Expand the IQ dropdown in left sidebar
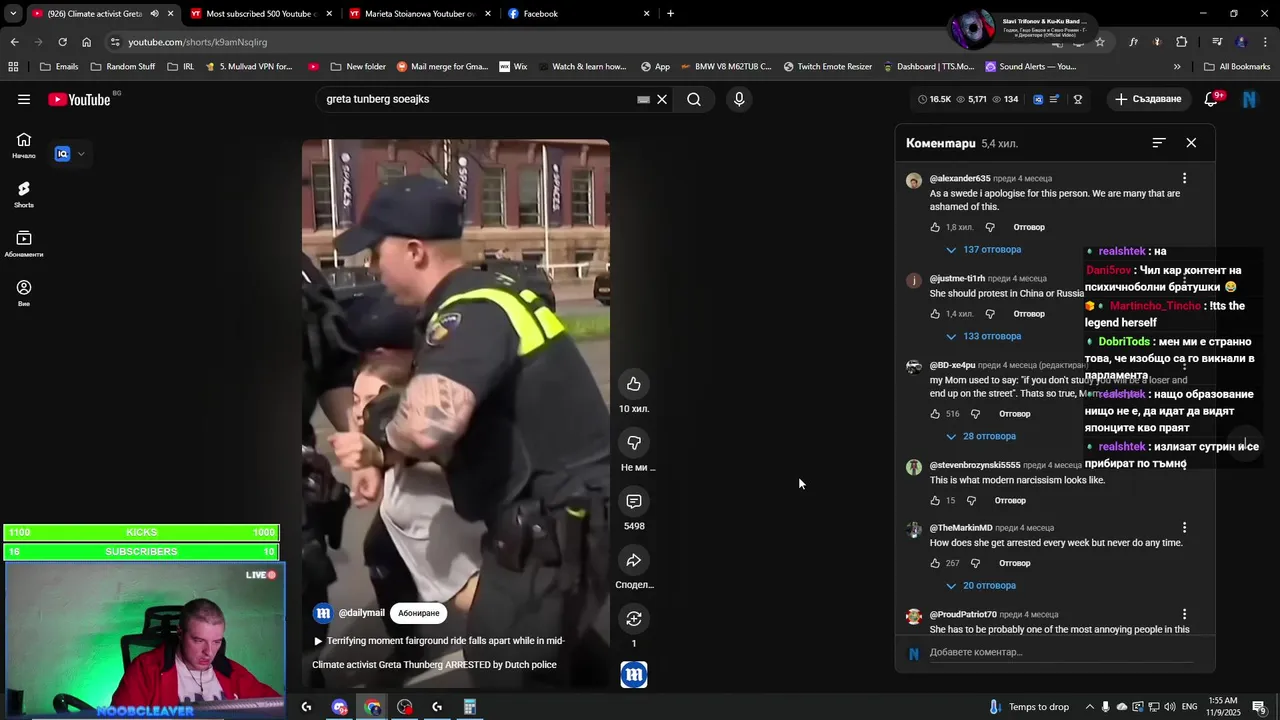 pyautogui.click(x=81, y=154)
